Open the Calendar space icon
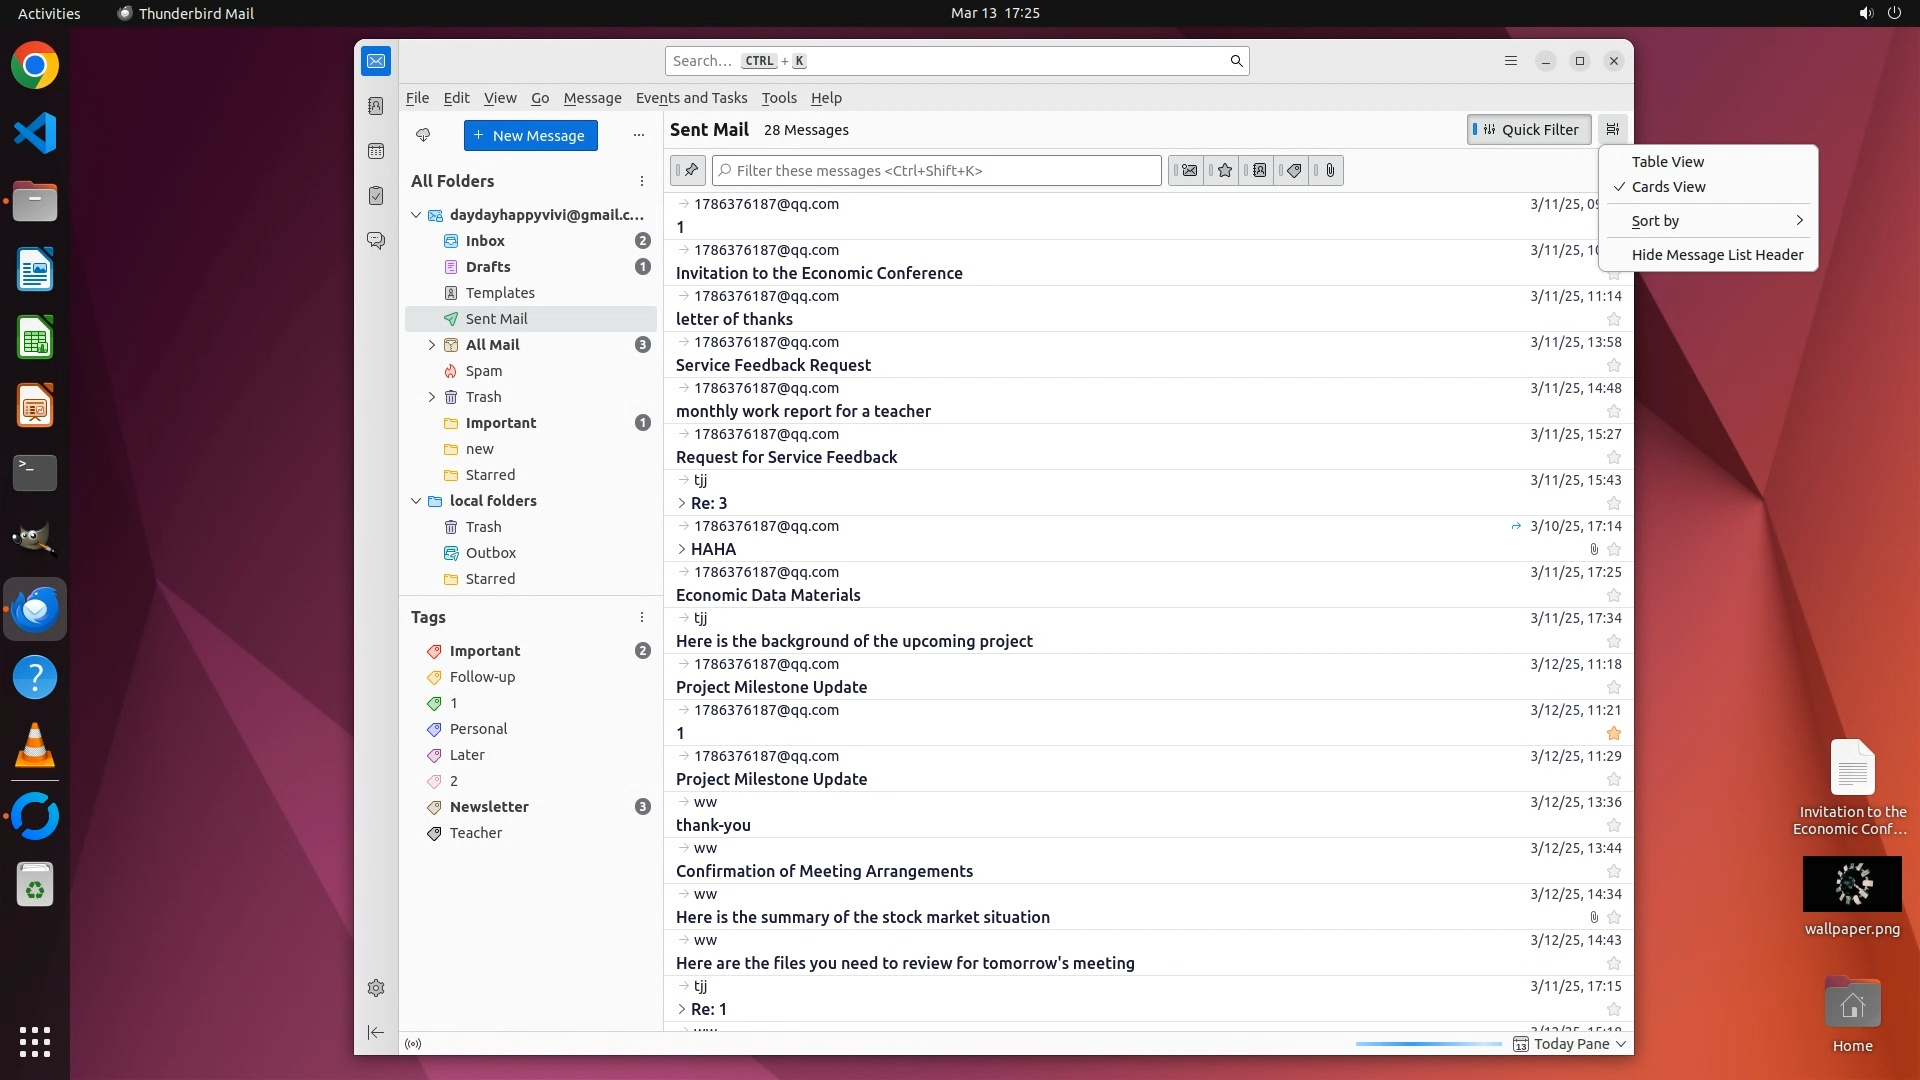The width and height of the screenshot is (1920, 1080). (x=376, y=151)
